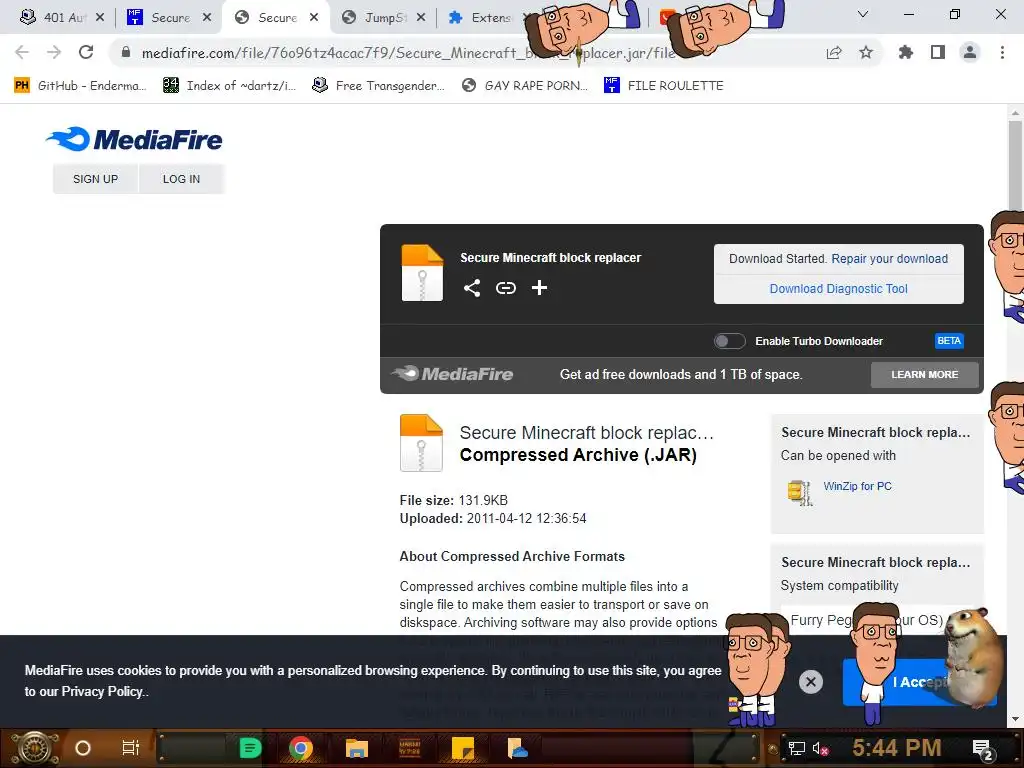The image size is (1024, 768).
Task: Dismiss the cookie banner with X
Action: point(810,682)
